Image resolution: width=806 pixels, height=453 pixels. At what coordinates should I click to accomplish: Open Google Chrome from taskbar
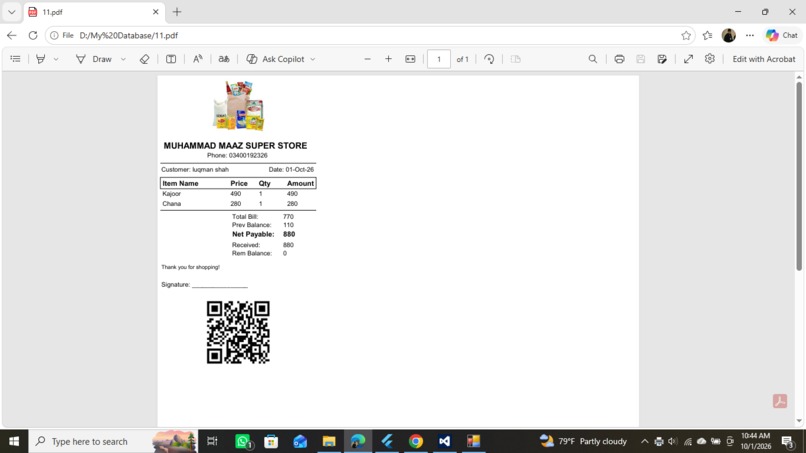(x=416, y=441)
